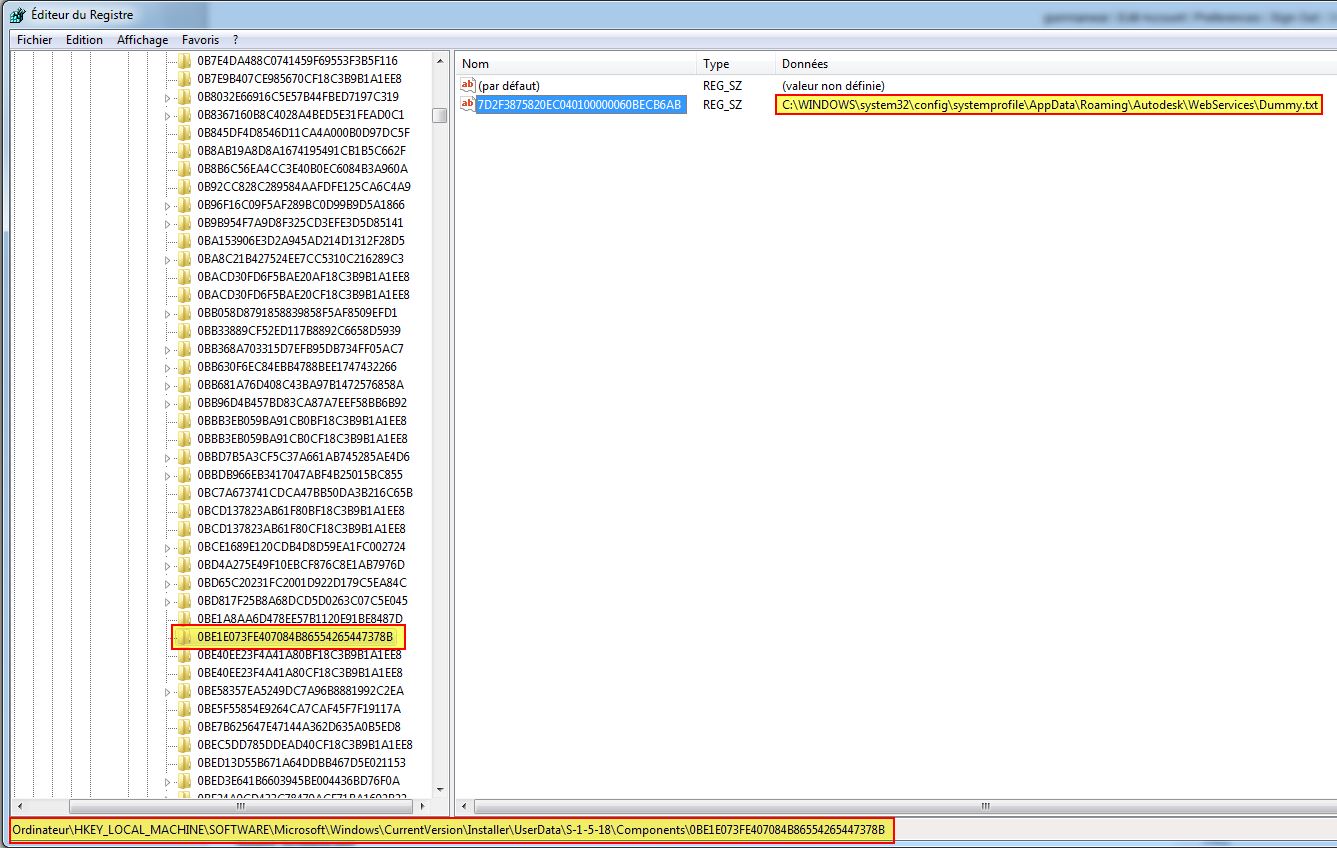Open the Affichage menu

tap(142, 40)
